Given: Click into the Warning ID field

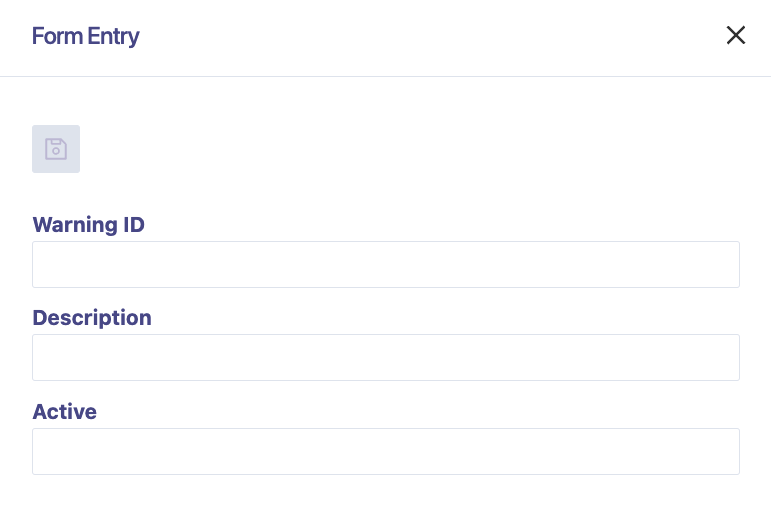Looking at the screenshot, I should 385,264.
